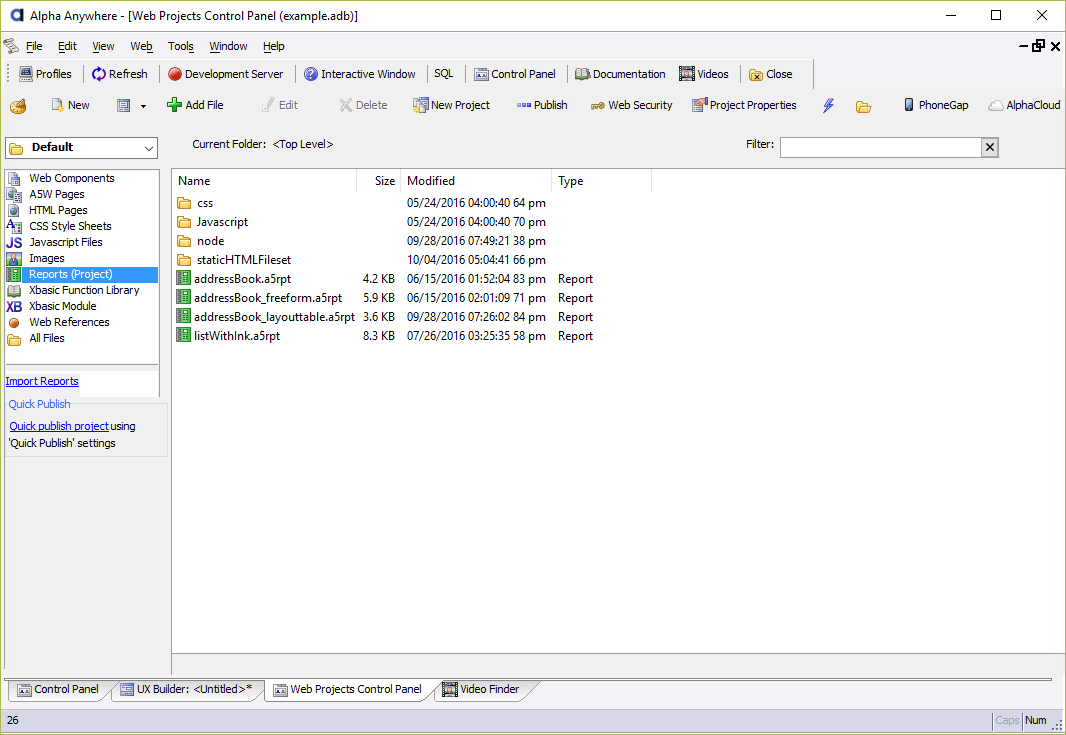Click the lightning bolt icon
The width and height of the screenshot is (1066, 735).
tap(828, 105)
